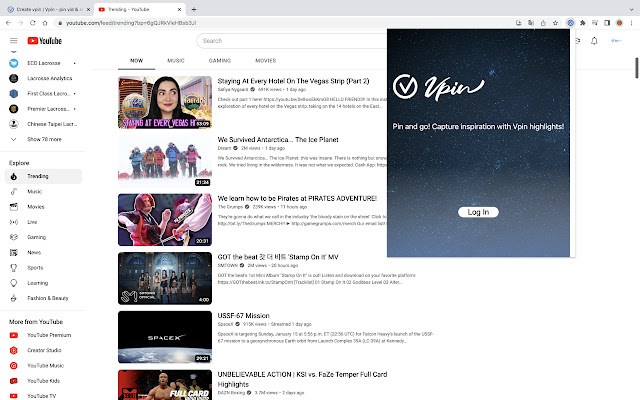The height and width of the screenshot is (400, 640).
Task: Open the browser home page icon
Action: (45, 23)
